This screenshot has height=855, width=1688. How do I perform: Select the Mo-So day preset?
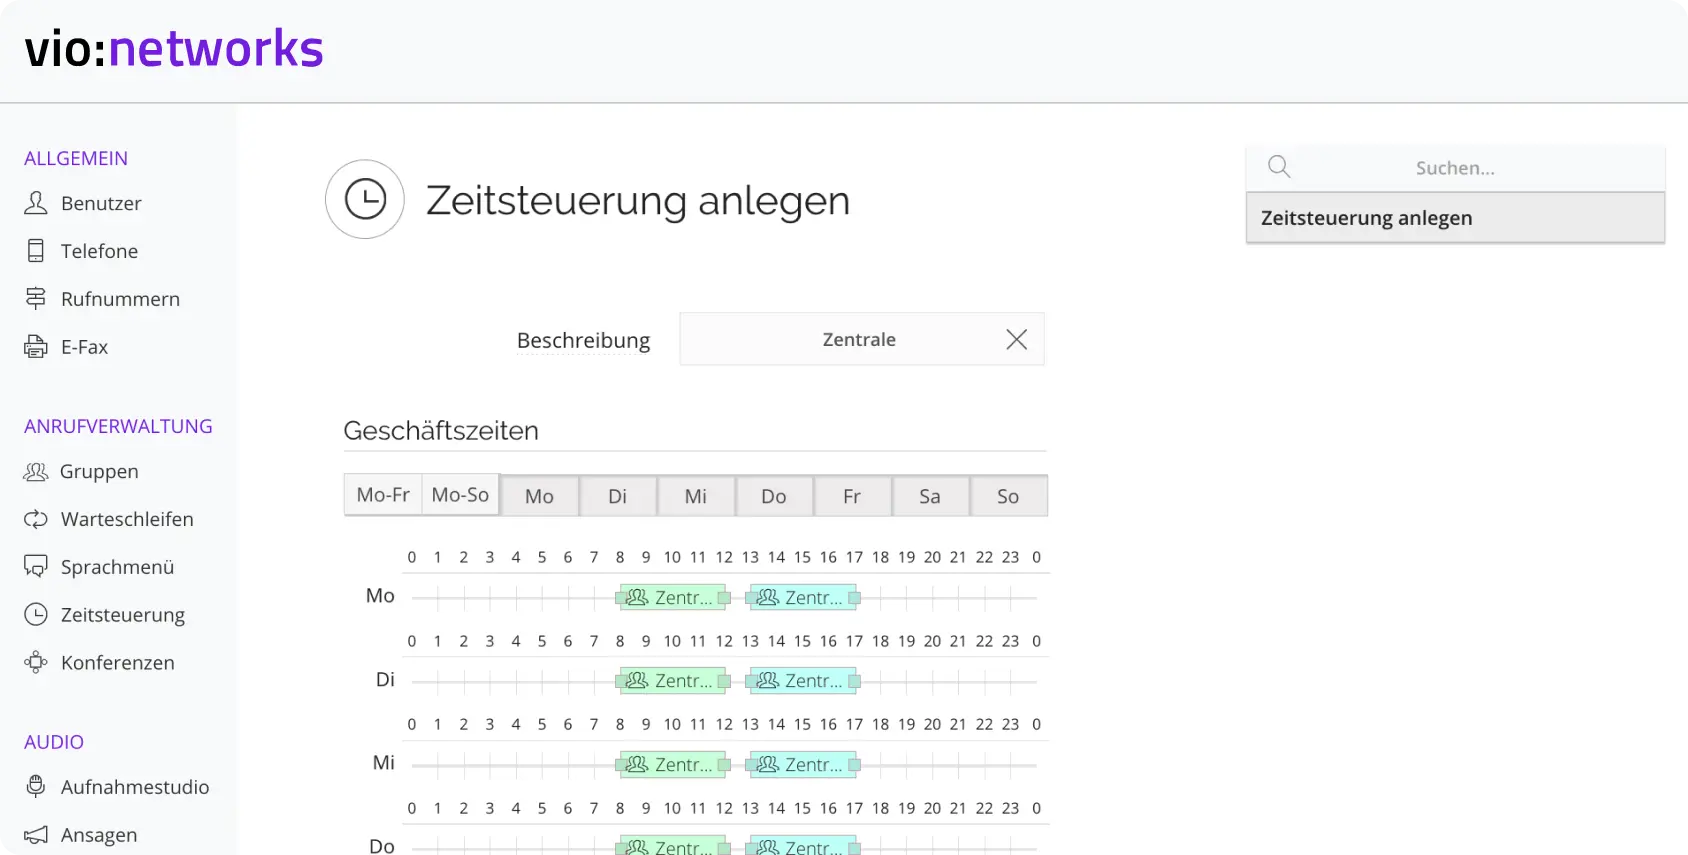(460, 495)
